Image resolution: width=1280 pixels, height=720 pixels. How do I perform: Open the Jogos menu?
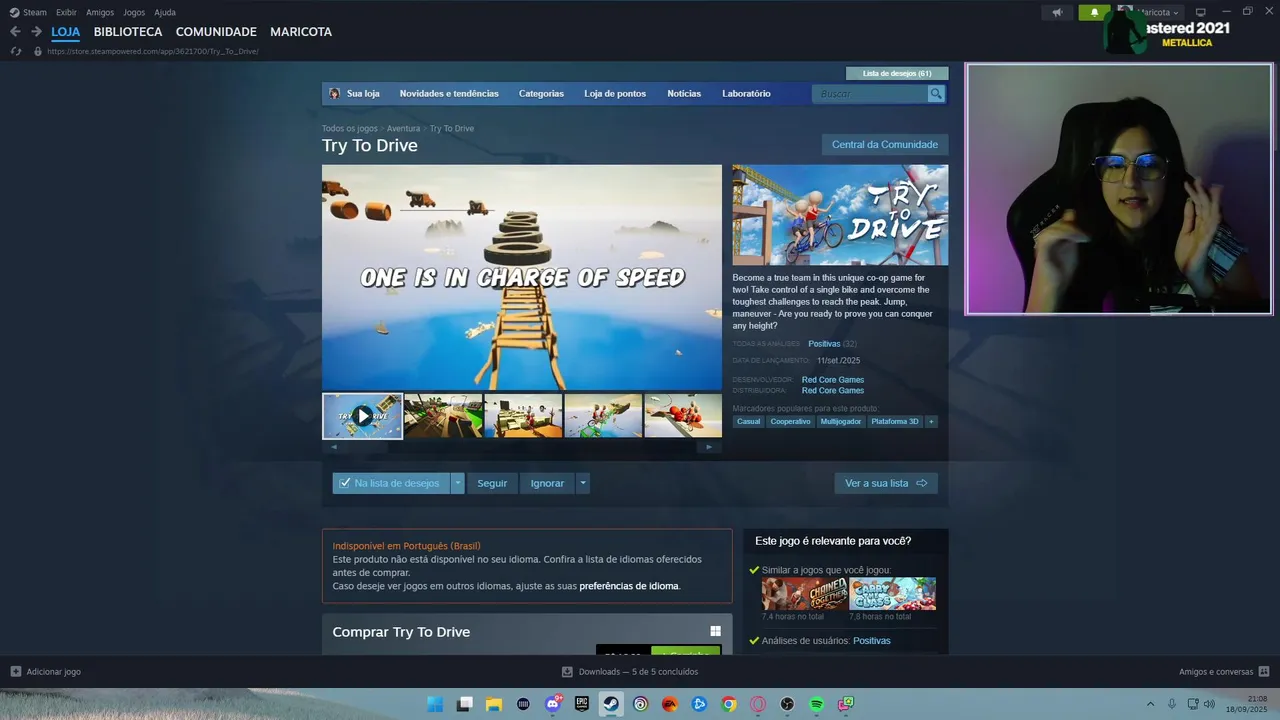click(134, 12)
